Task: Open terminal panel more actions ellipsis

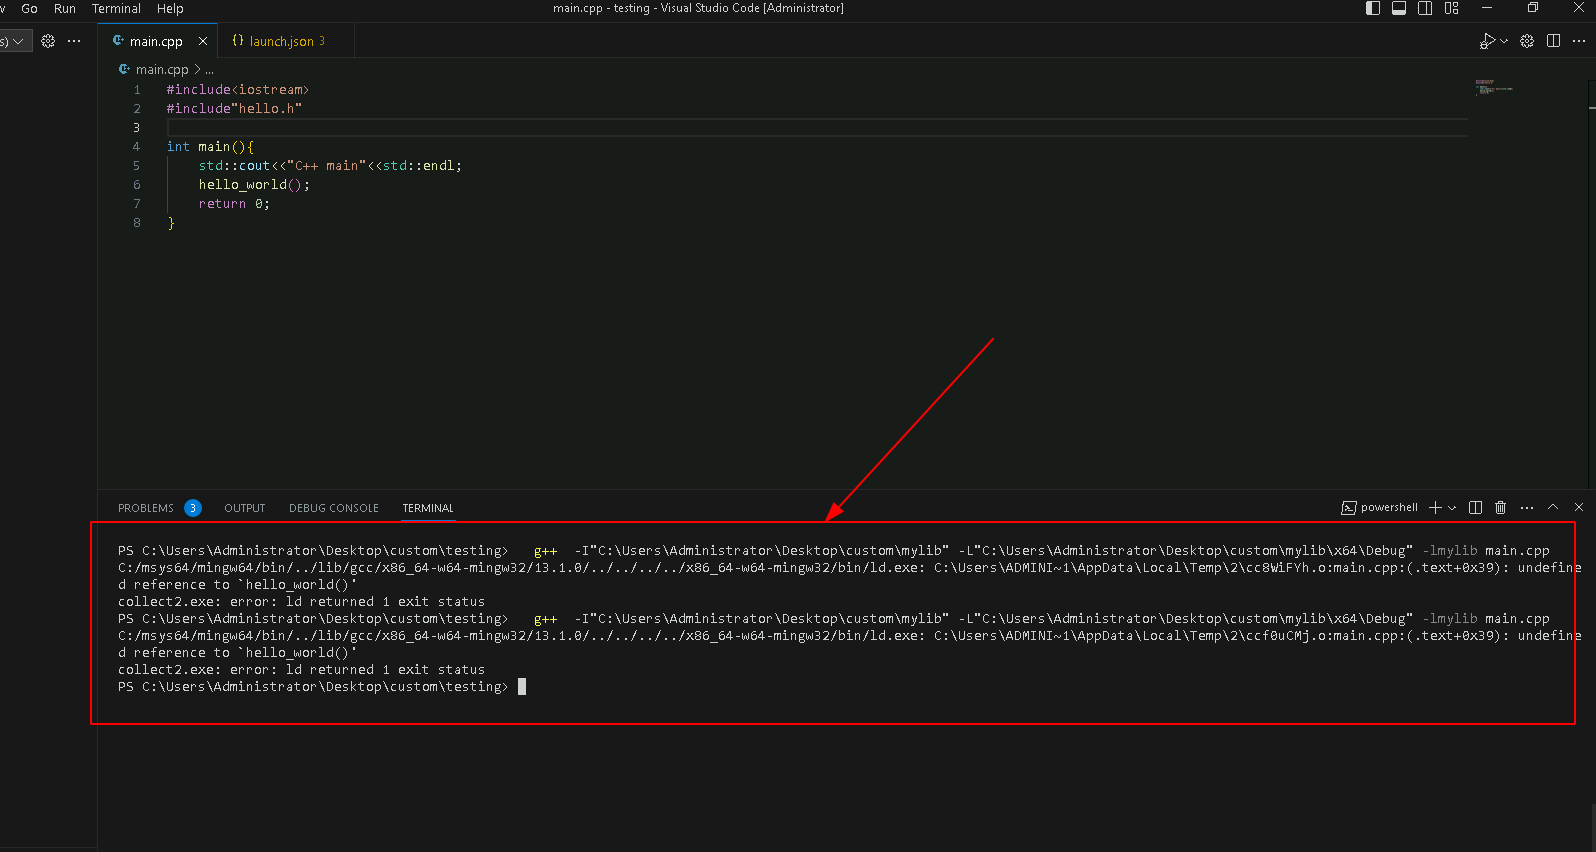Action: click(x=1527, y=508)
